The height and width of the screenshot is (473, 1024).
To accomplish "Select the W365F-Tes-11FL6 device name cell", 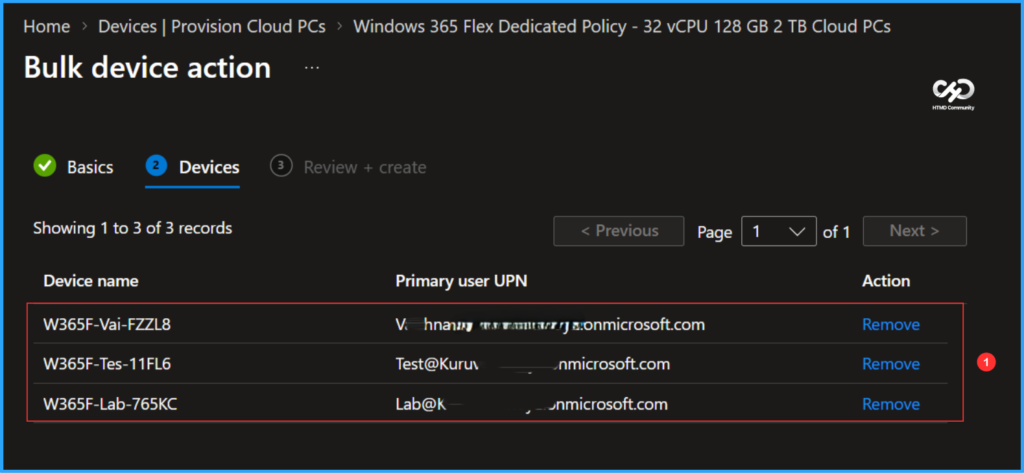I will tap(107, 364).
